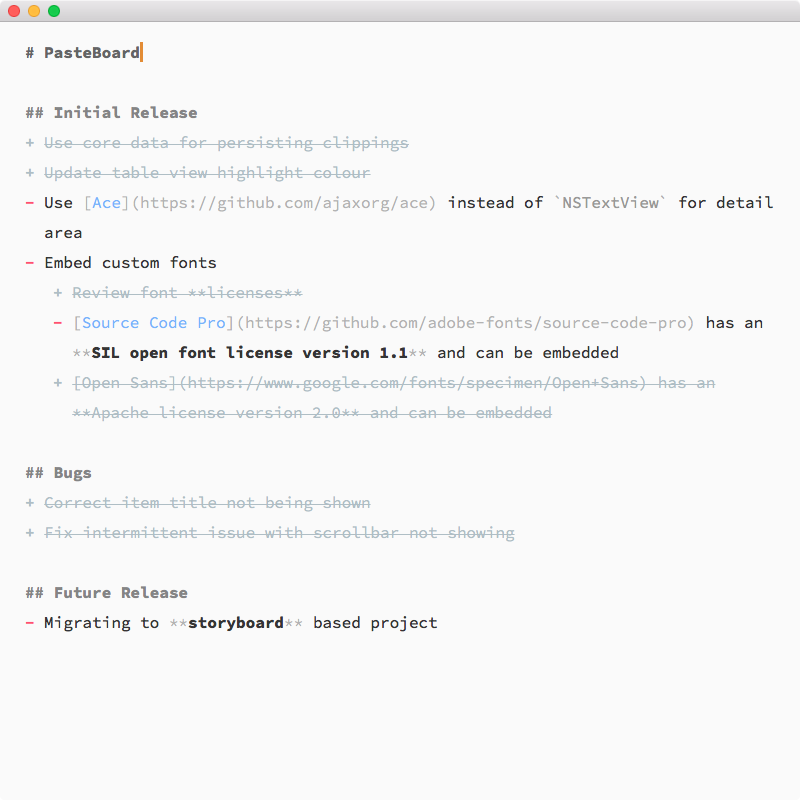This screenshot has width=800, height=800.
Task: Click red dash bullet before 'Migrating to'
Action: [x=30, y=623]
